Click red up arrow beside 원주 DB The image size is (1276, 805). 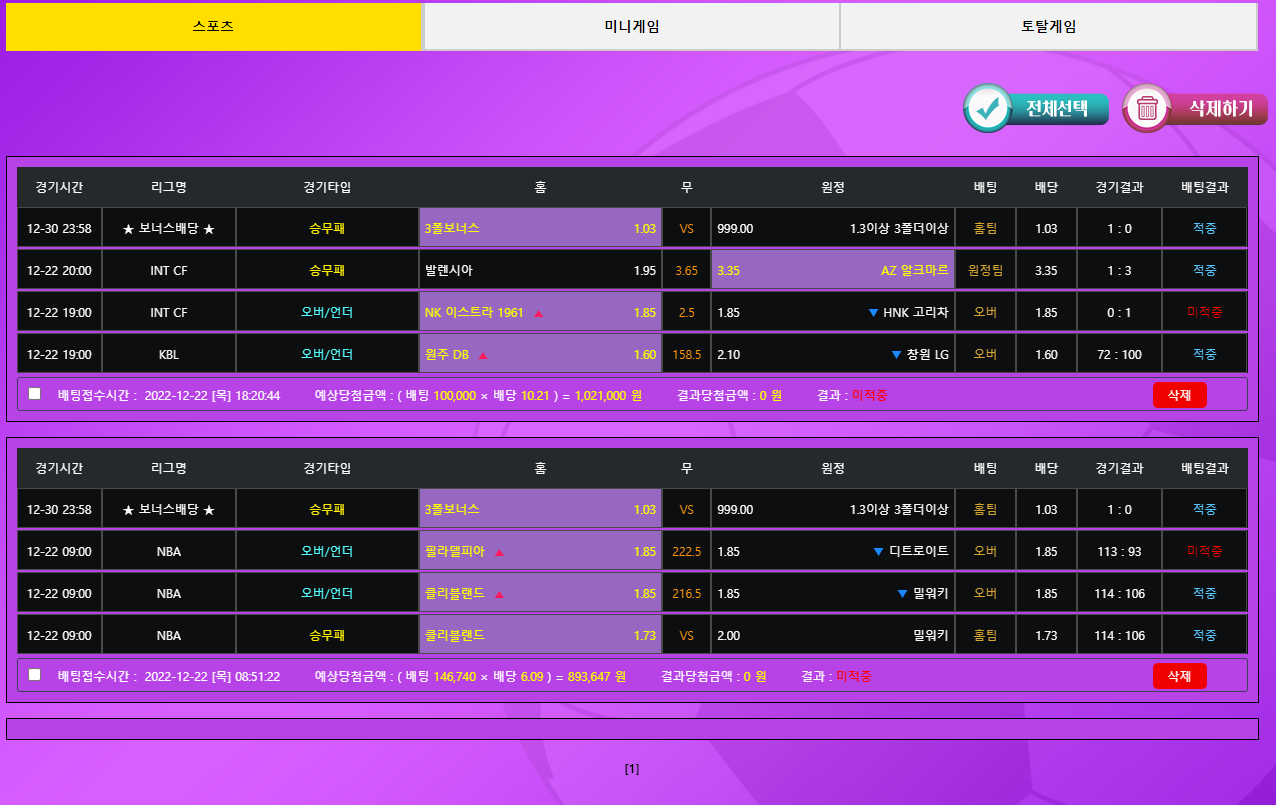483,355
